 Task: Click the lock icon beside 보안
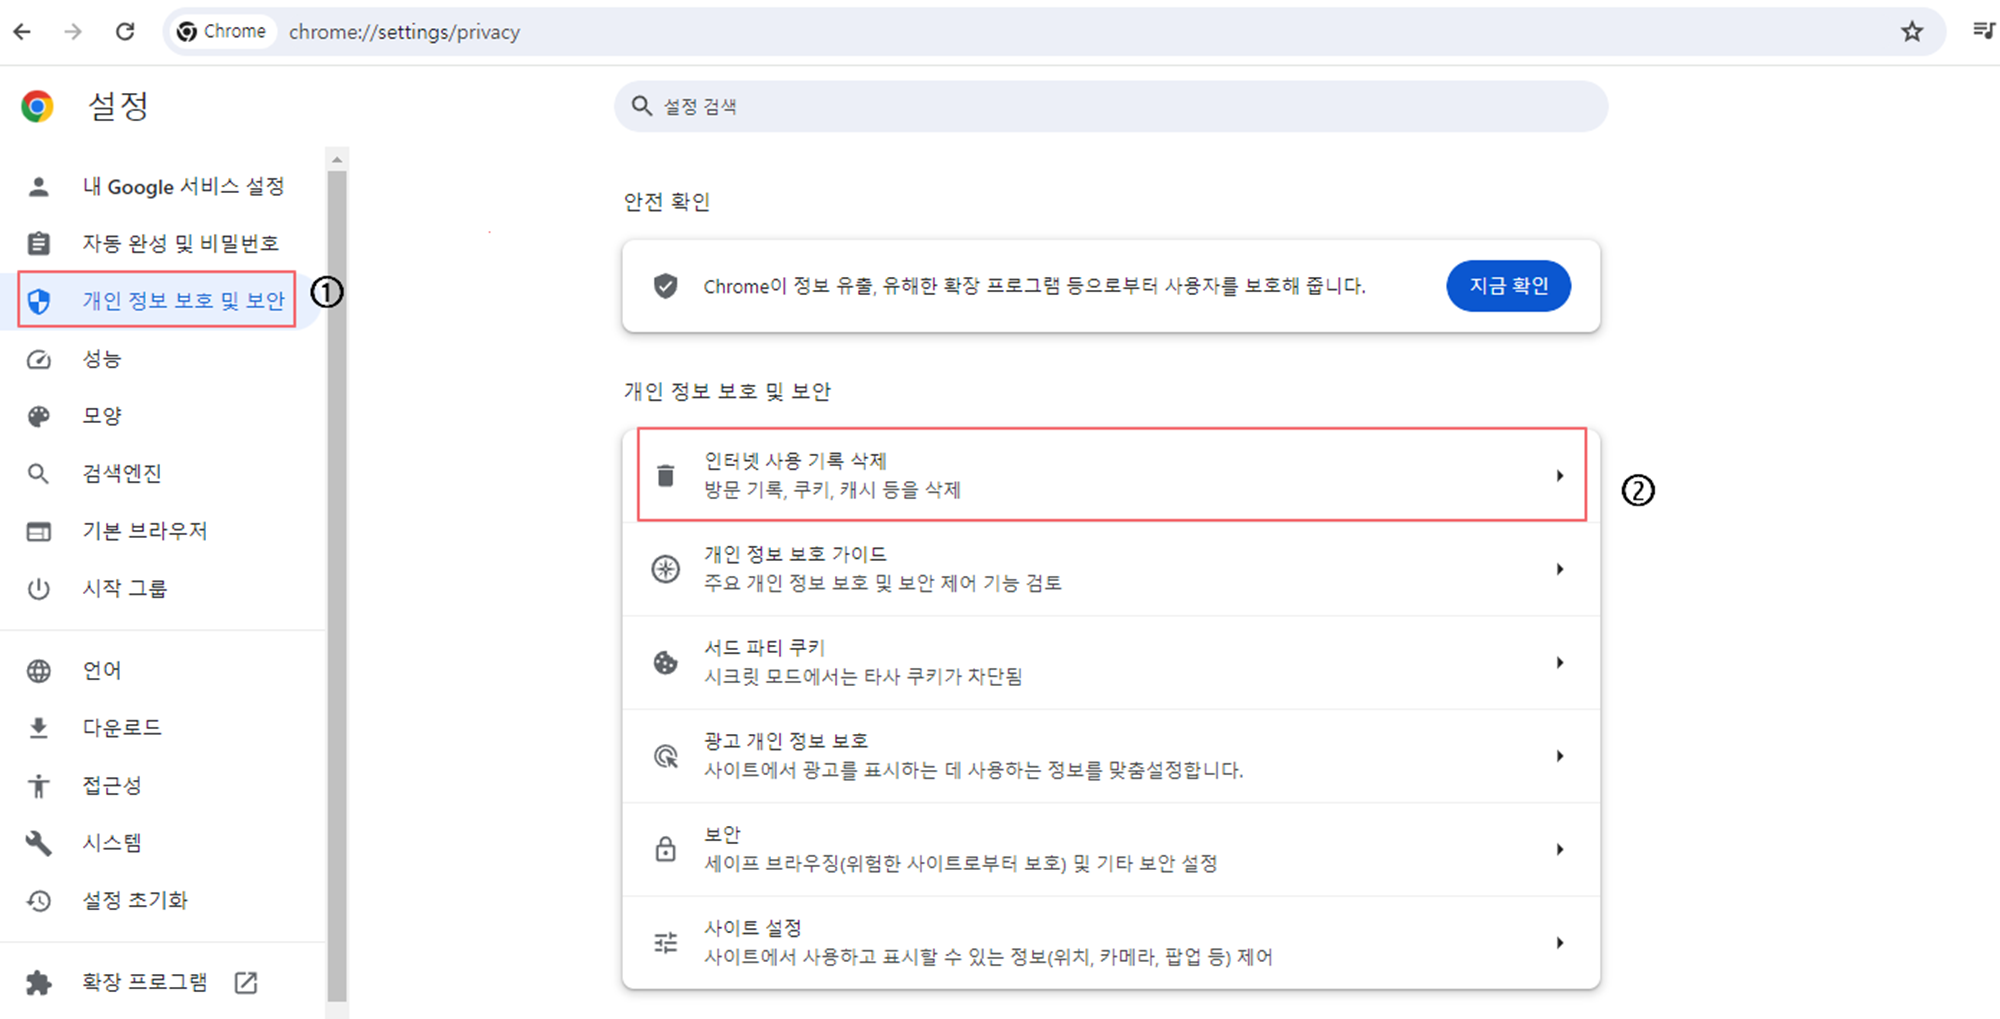[665, 849]
